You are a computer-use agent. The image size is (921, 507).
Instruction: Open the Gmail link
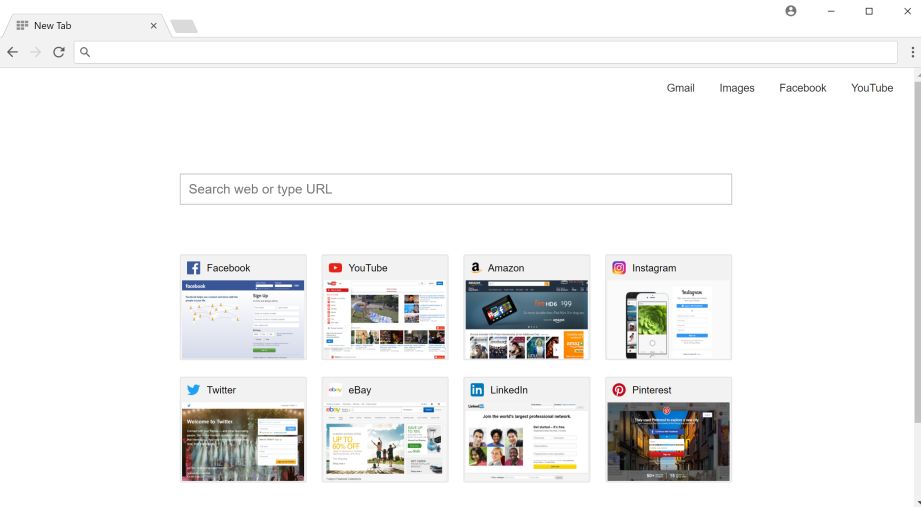[x=680, y=88]
